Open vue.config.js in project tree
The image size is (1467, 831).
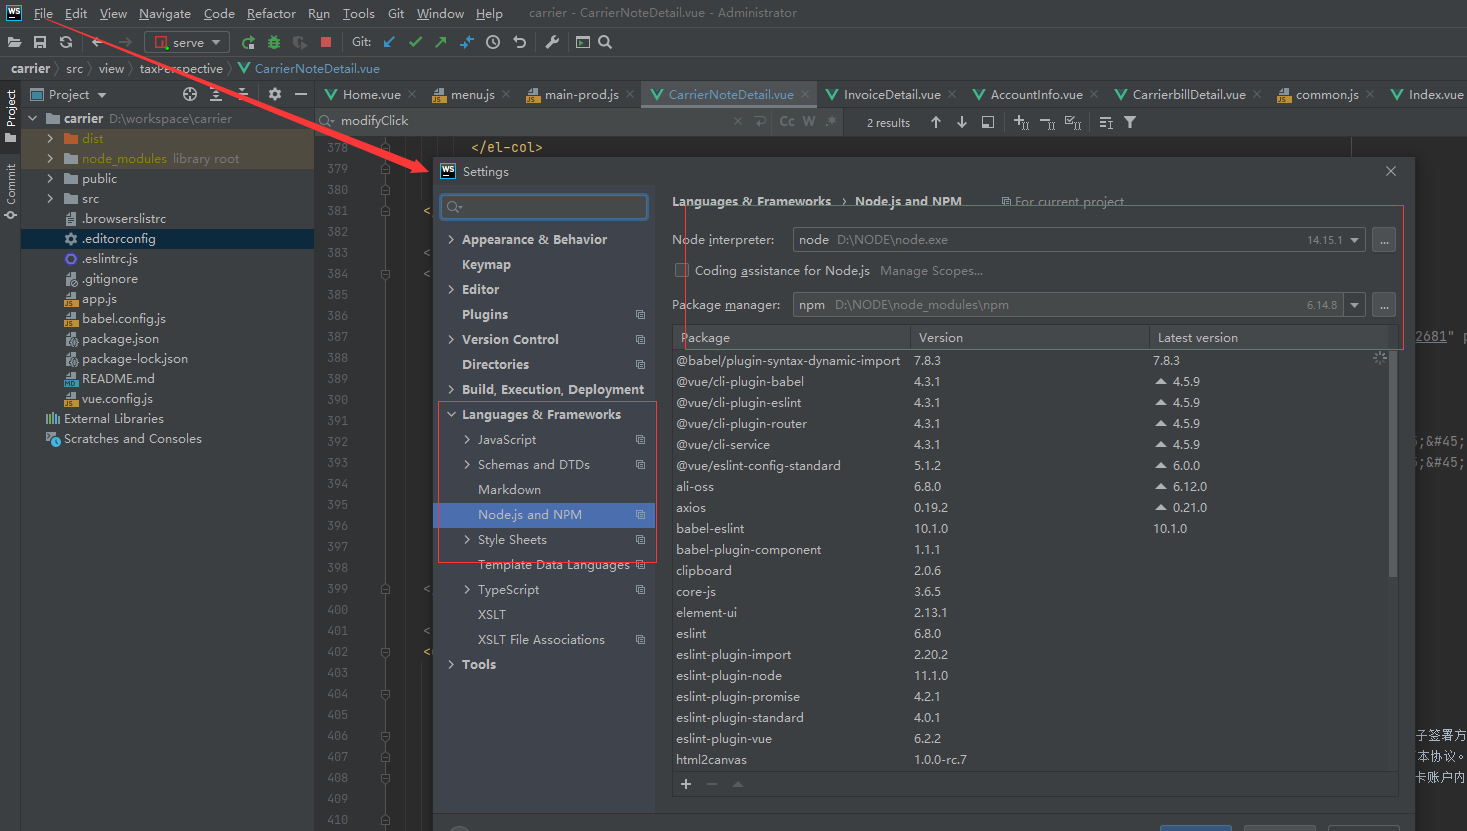coord(117,399)
